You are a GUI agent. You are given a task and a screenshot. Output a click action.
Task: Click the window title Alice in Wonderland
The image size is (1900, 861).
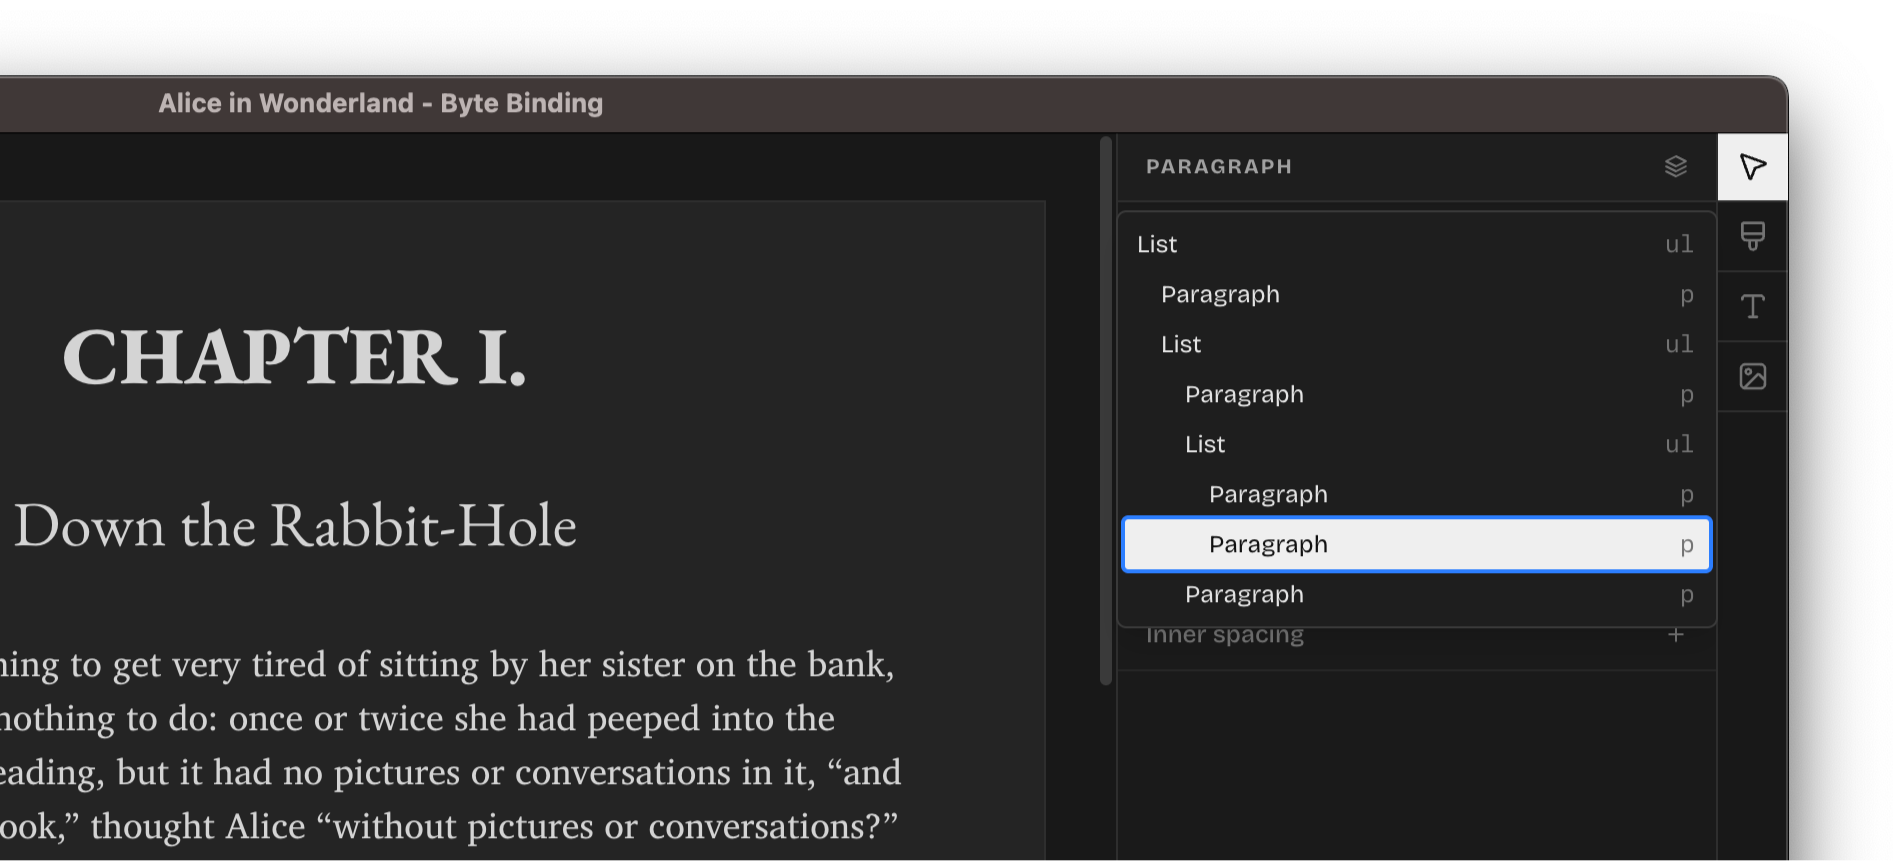tap(380, 103)
